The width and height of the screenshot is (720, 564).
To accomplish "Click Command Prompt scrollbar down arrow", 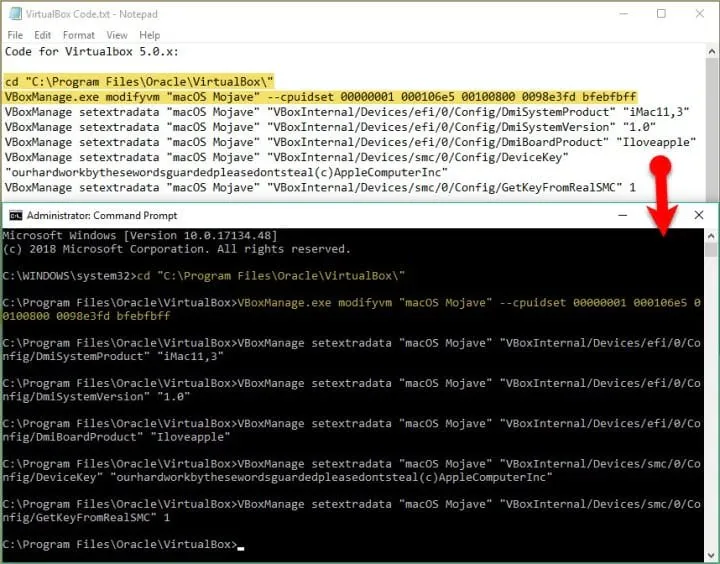I will [x=711, y=556].
